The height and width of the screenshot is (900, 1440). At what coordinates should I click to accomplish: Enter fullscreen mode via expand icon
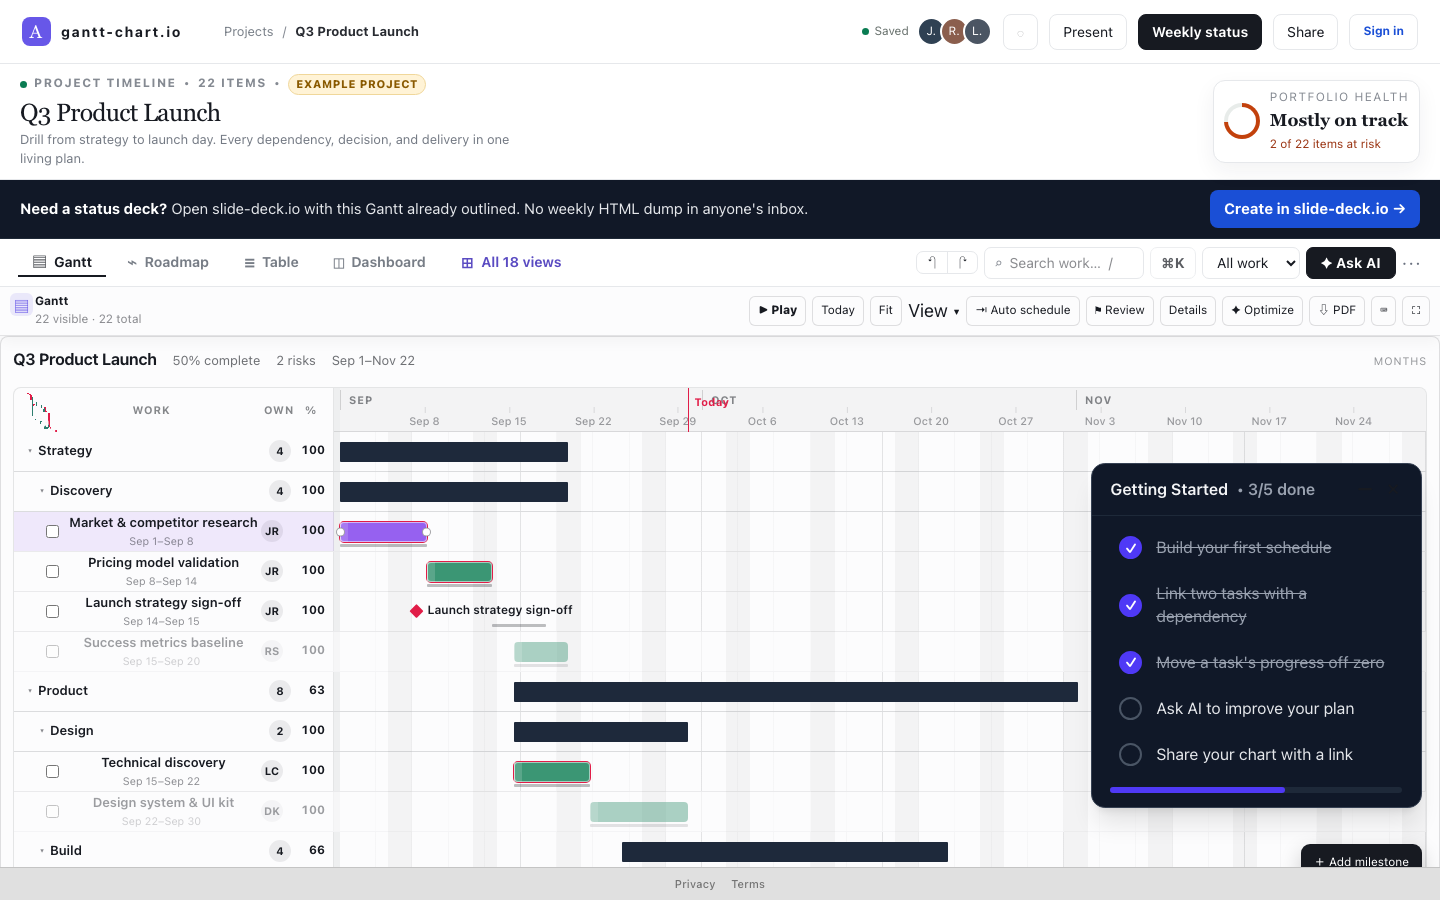[1416, 310]
